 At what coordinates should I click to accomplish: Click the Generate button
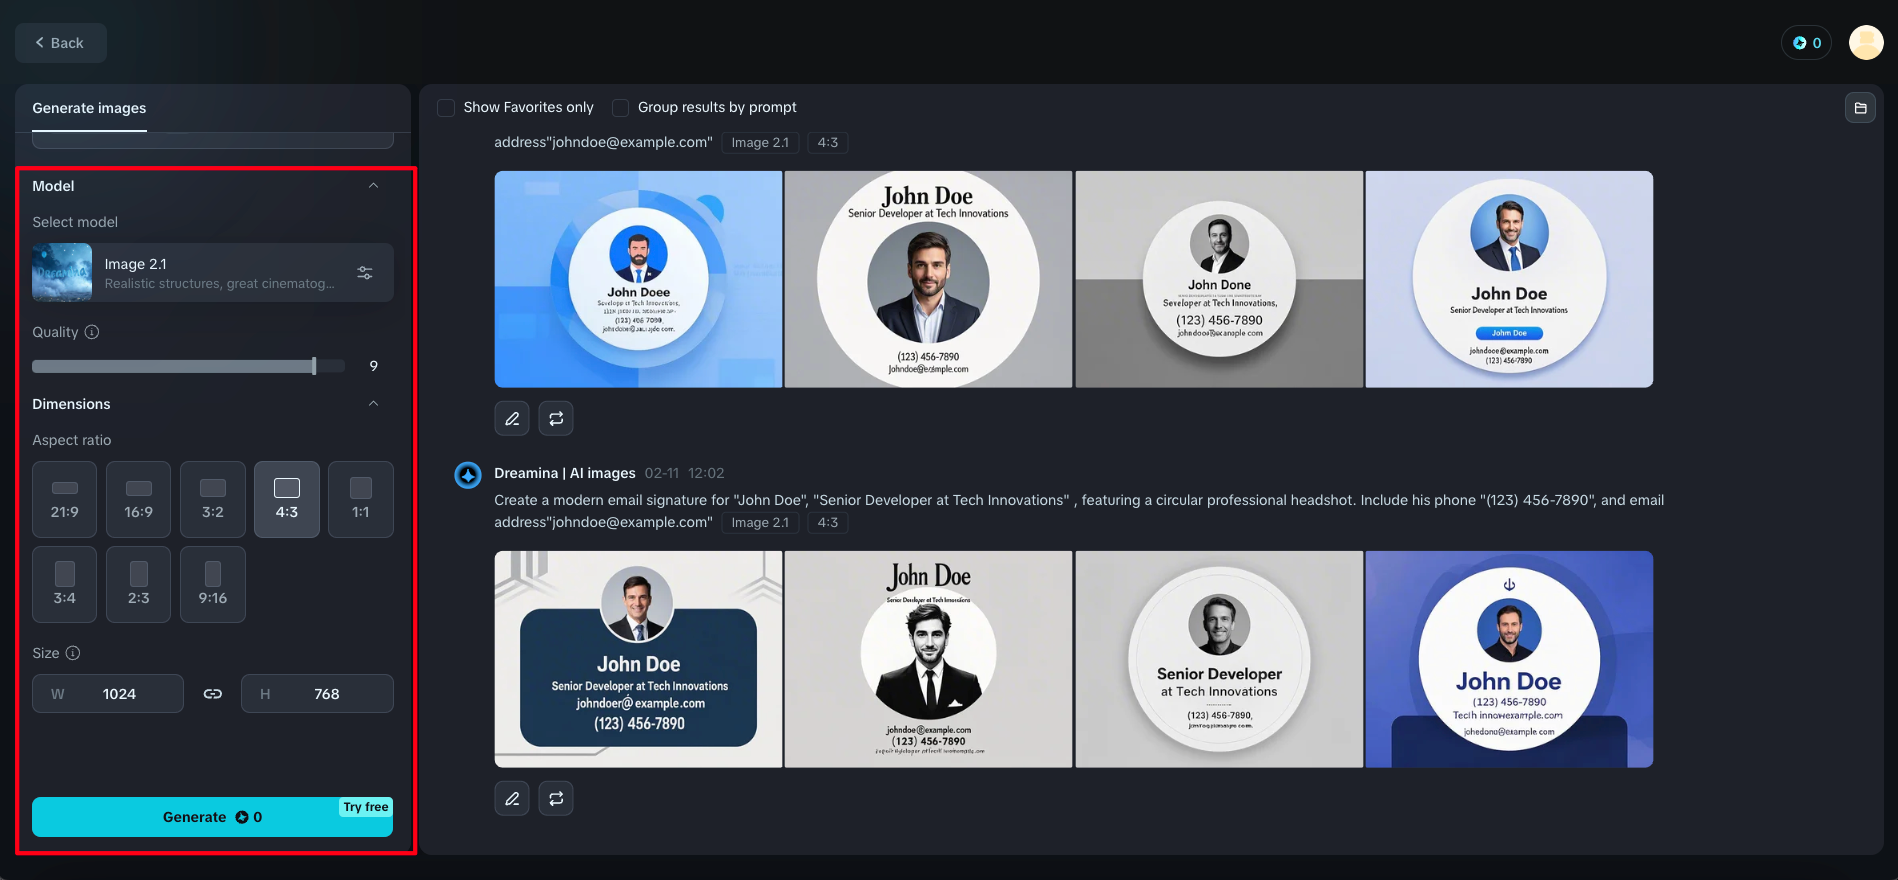point(212,817)
